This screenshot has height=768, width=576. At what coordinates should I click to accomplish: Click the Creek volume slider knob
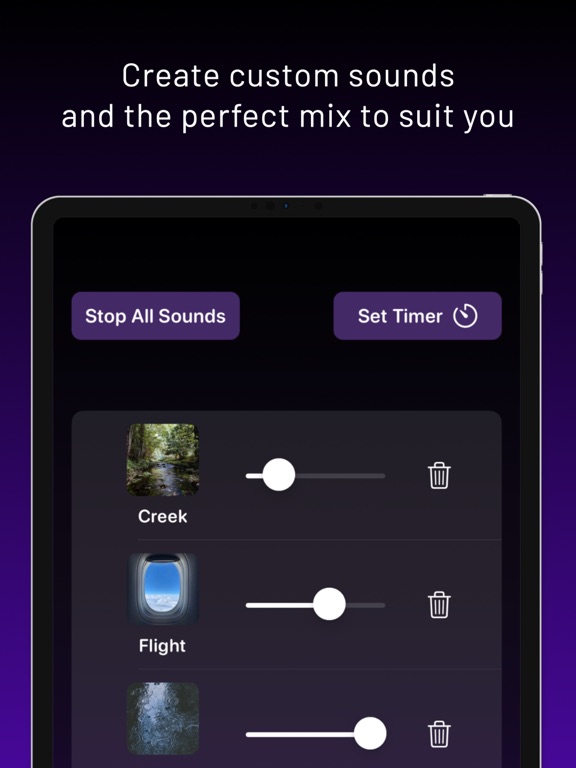[x=279, y=475]
